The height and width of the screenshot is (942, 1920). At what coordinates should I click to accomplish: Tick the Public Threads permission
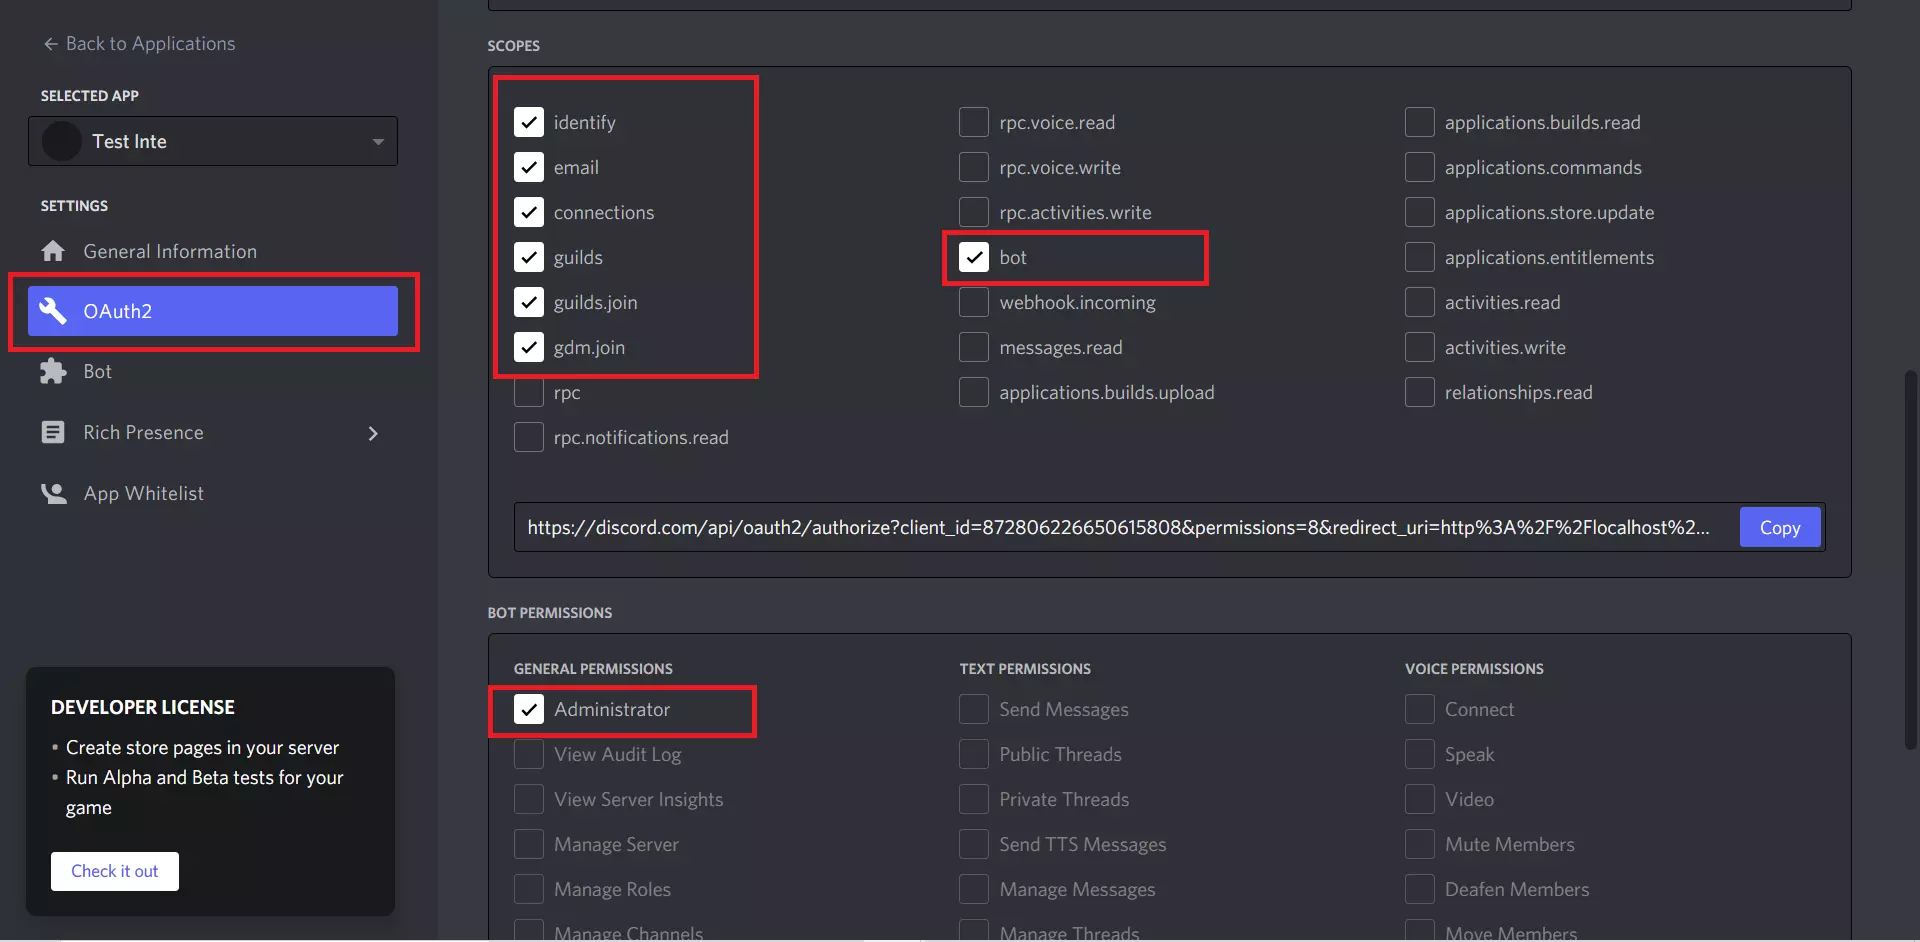[974, 754]
